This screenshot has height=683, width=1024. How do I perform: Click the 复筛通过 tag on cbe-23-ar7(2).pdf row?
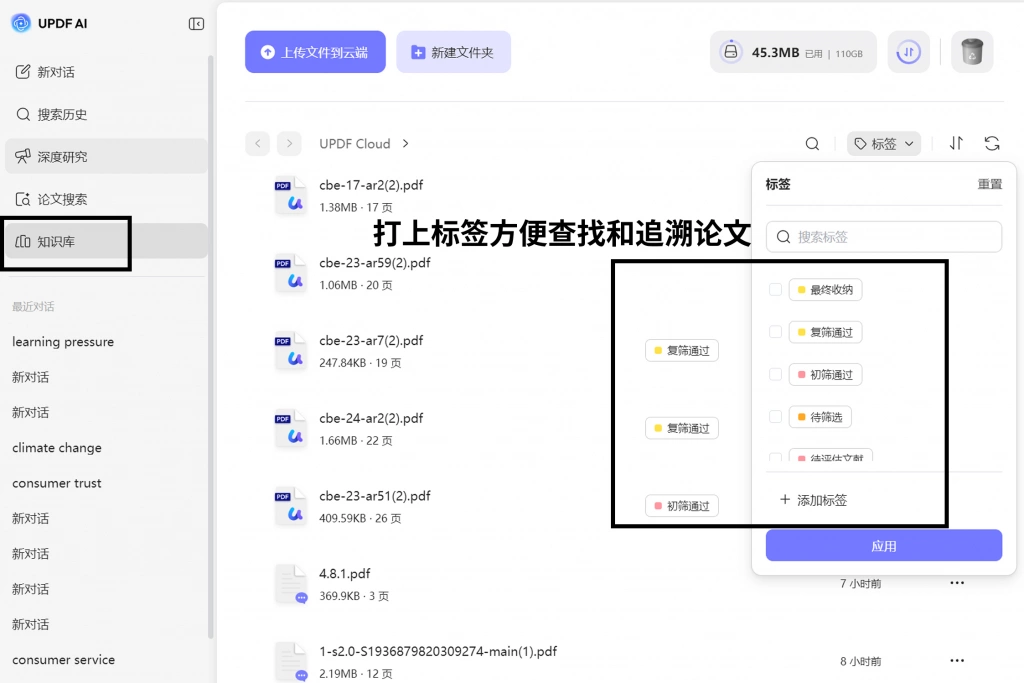click(x=682, y=351)
